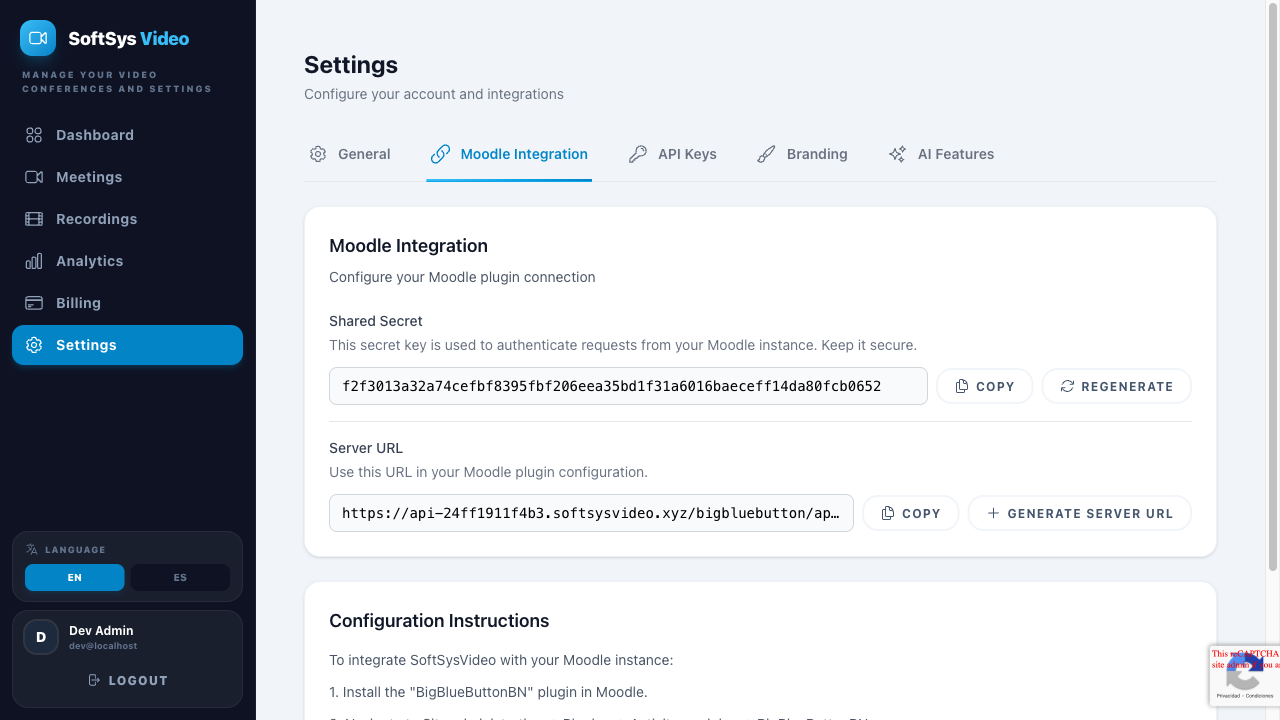Image resolution: width=1280 pixels, height=720 pixels.
Task: Click the plus icon on Generate Server URL
Action: tap(993, 513)
